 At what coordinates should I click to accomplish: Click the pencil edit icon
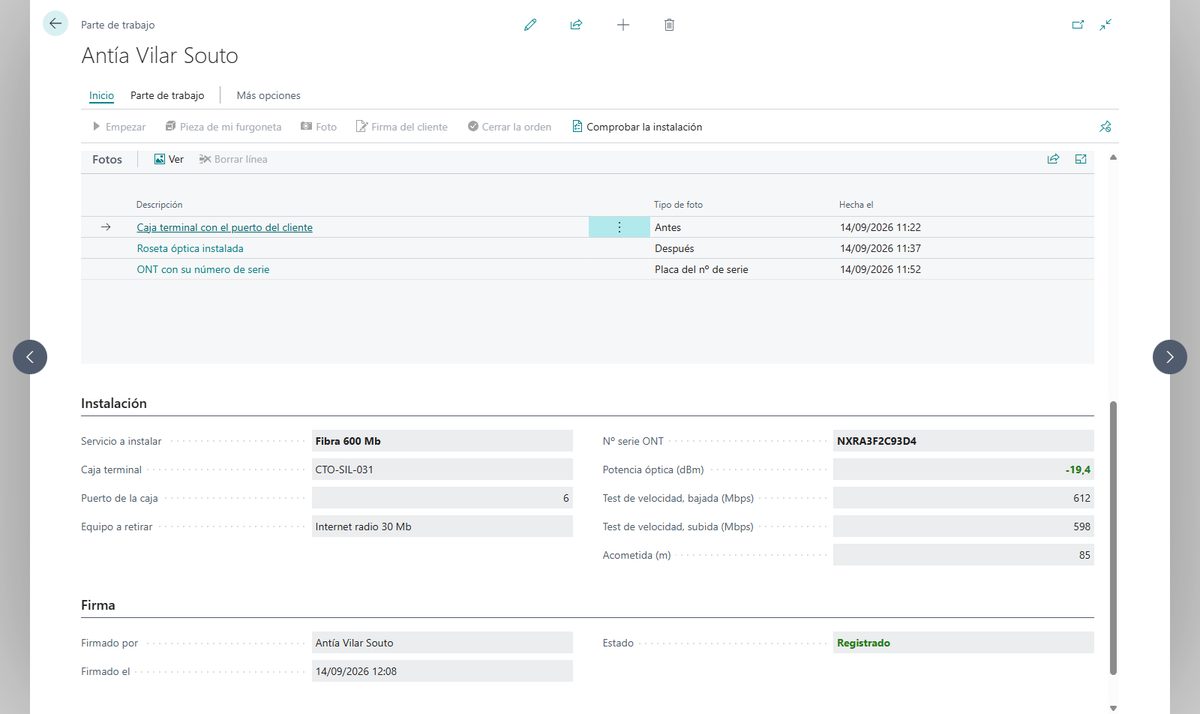[x=530, y=24]
